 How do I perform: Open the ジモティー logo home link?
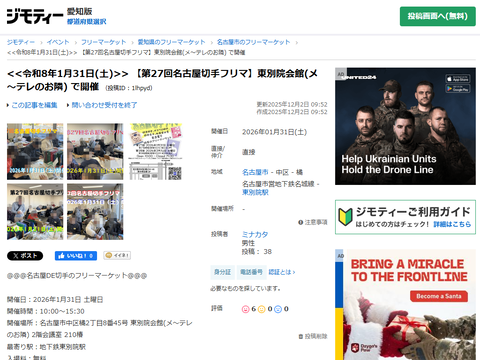(x=35, y=16)
